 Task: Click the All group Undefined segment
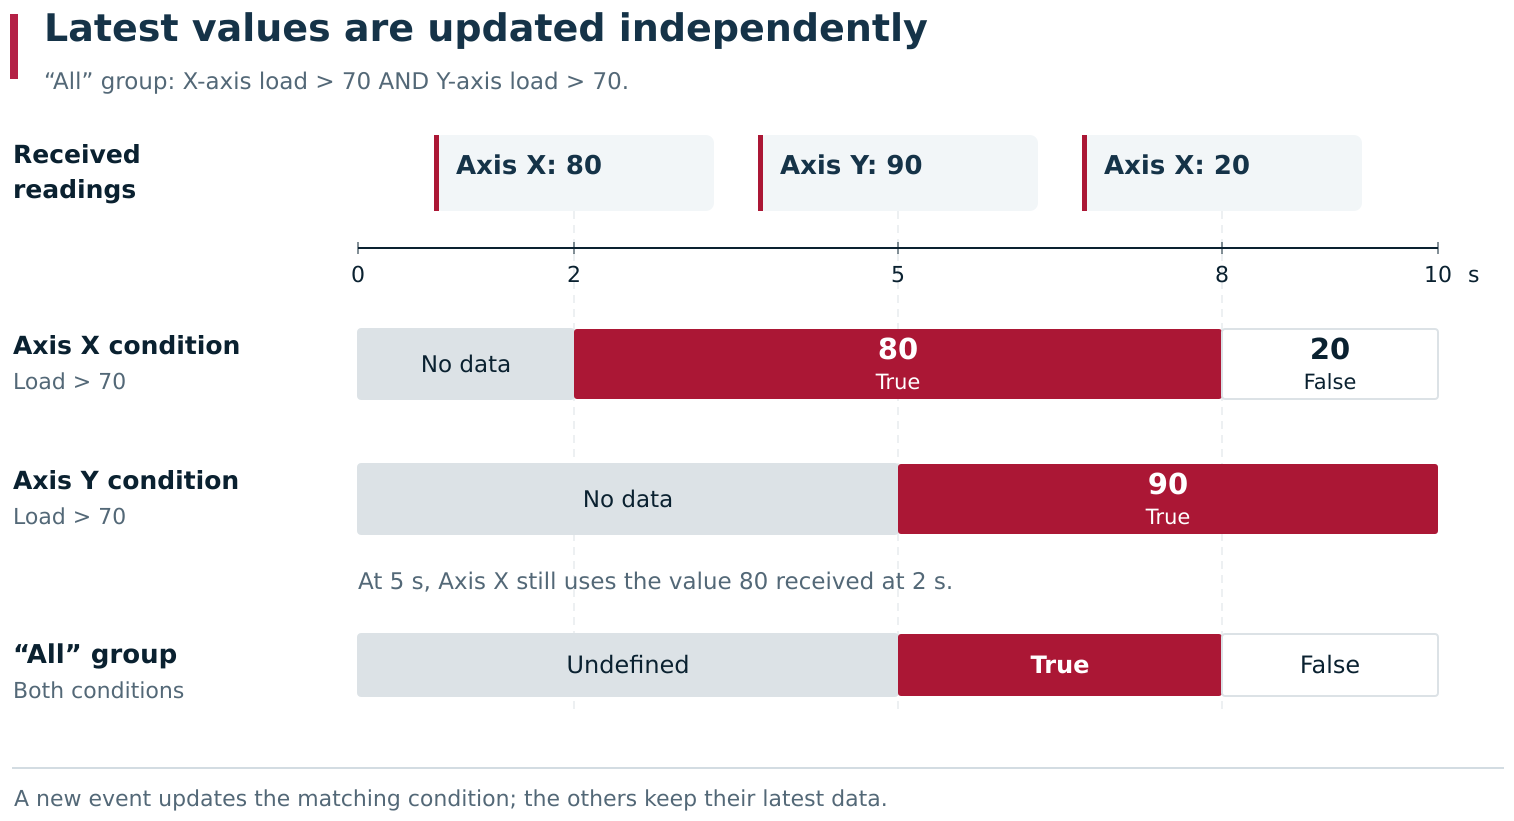(x=628, y=665)
